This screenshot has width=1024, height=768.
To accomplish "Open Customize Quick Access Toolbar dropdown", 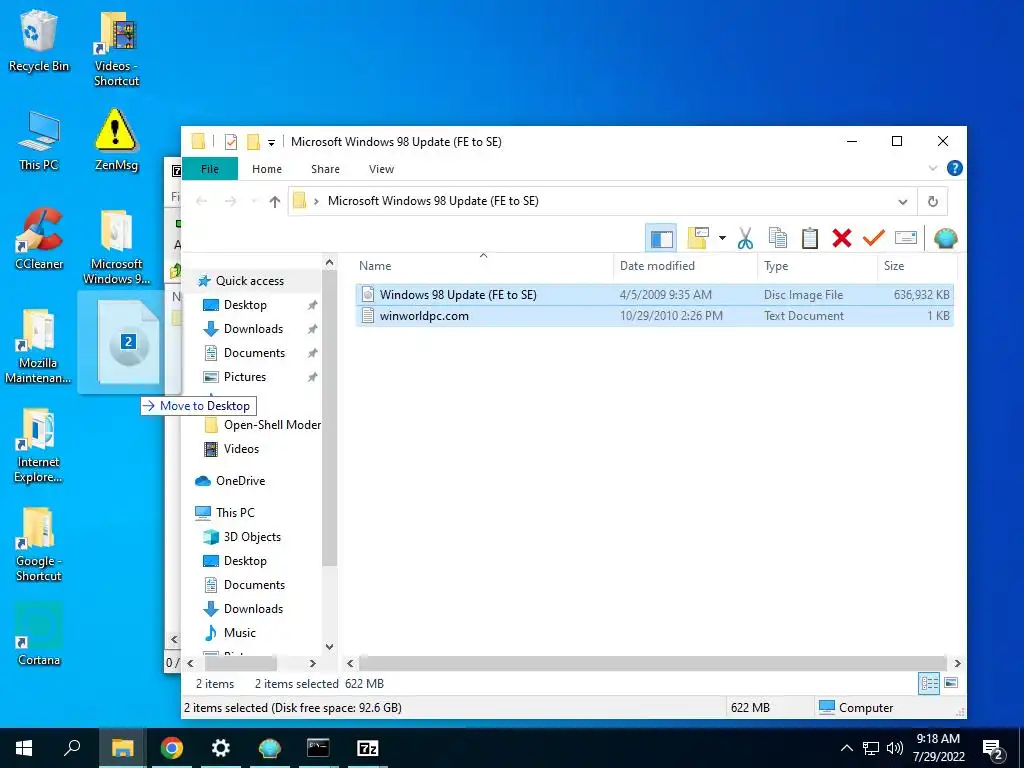I will tap(271, 142).
